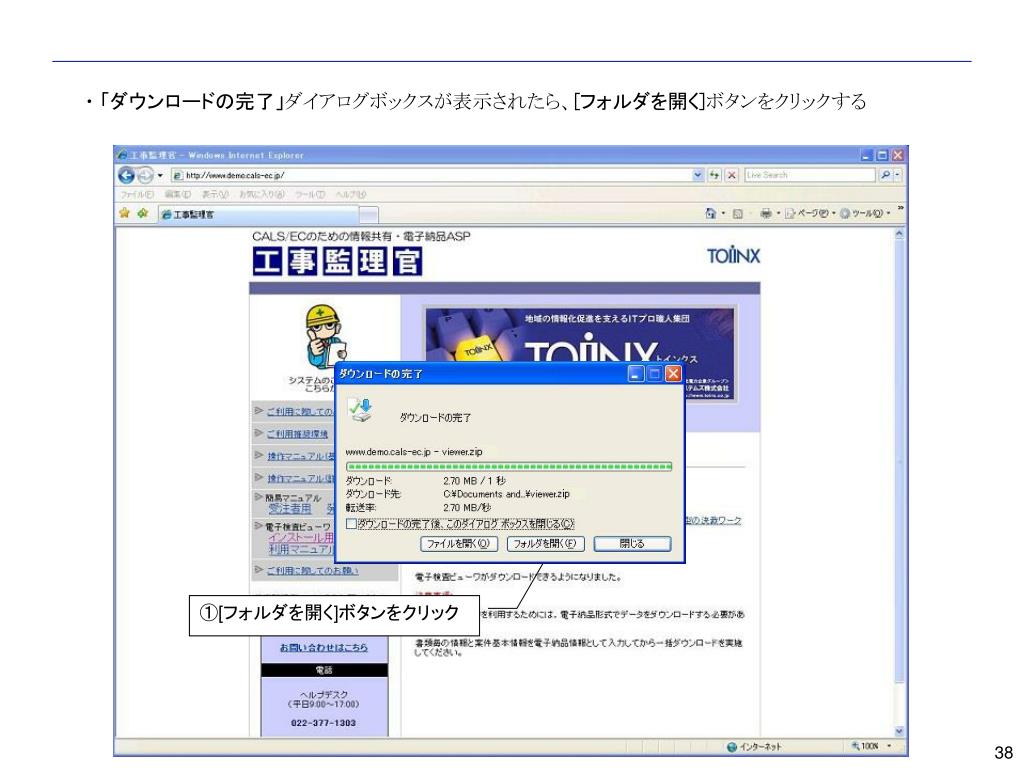
Task: Select the 工事監理官 browser tab
Action: point(259,214)
